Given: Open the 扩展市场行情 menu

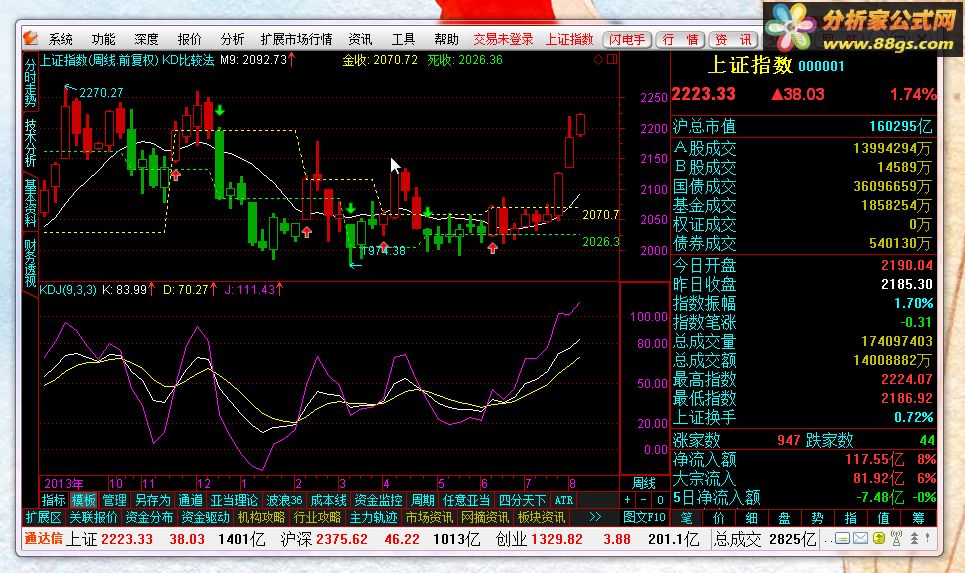Looking at the screenshot, I should (x=297, y=39).
